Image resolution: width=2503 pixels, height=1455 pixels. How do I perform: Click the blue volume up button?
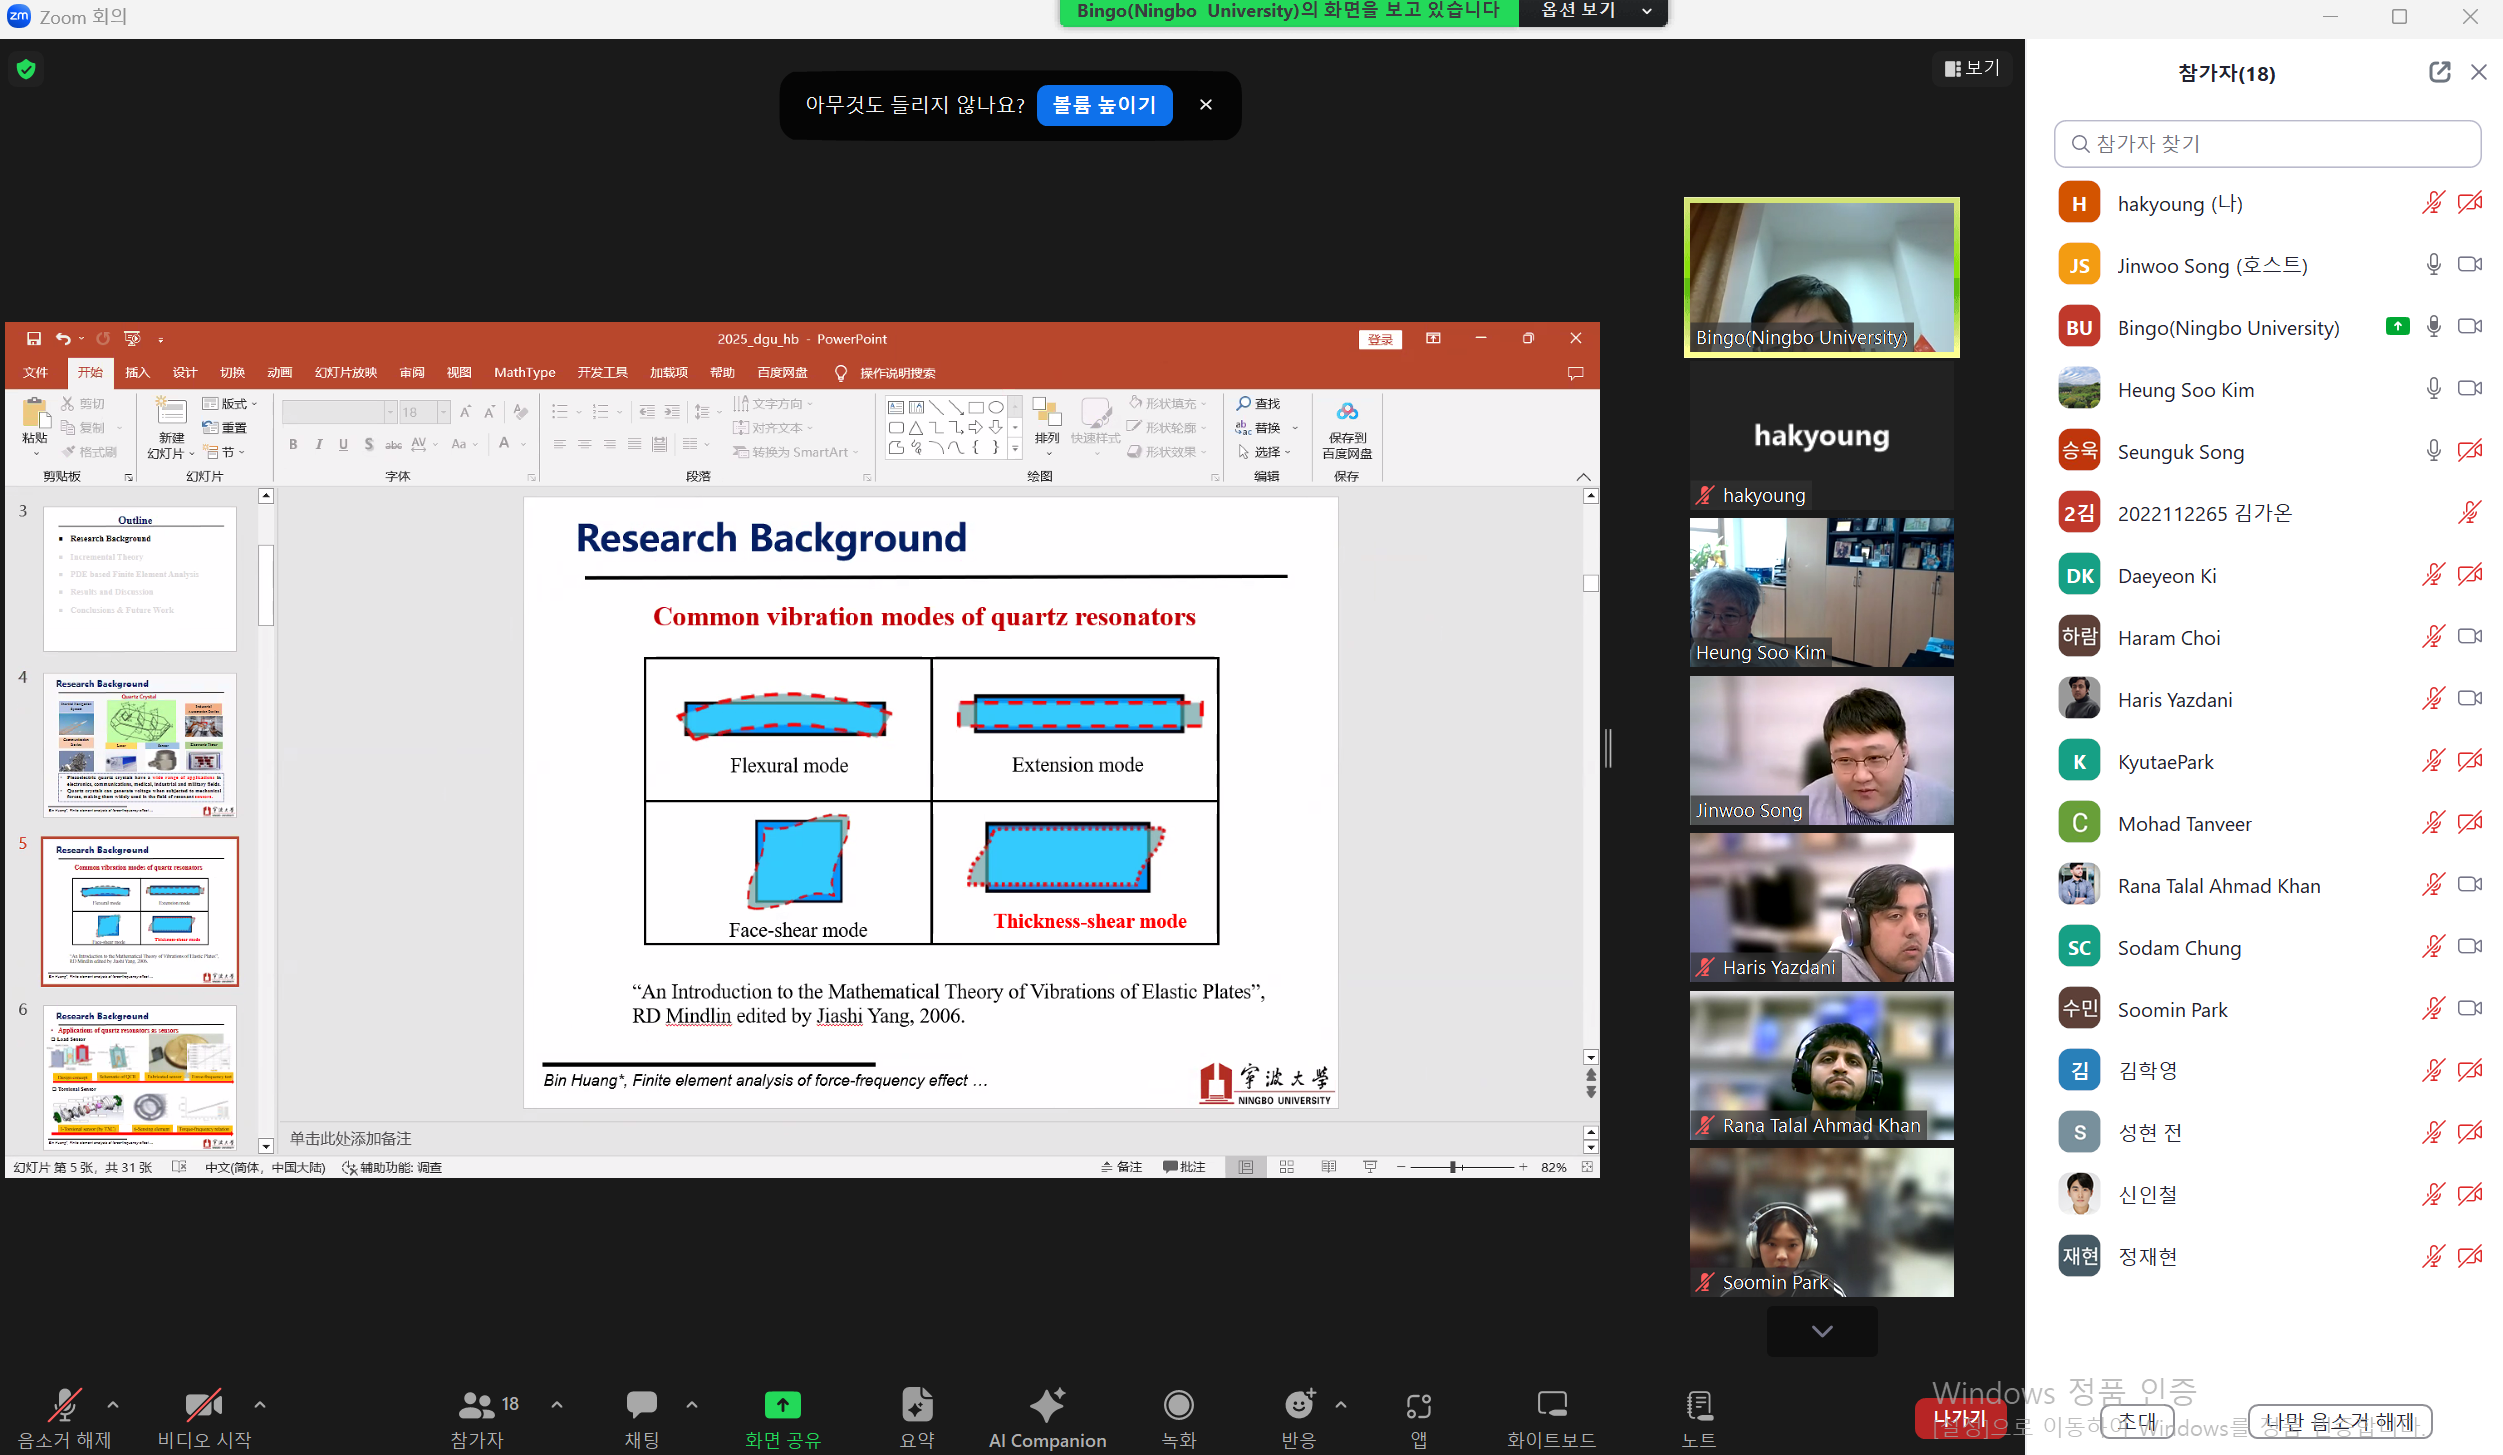click(1104, 105)
